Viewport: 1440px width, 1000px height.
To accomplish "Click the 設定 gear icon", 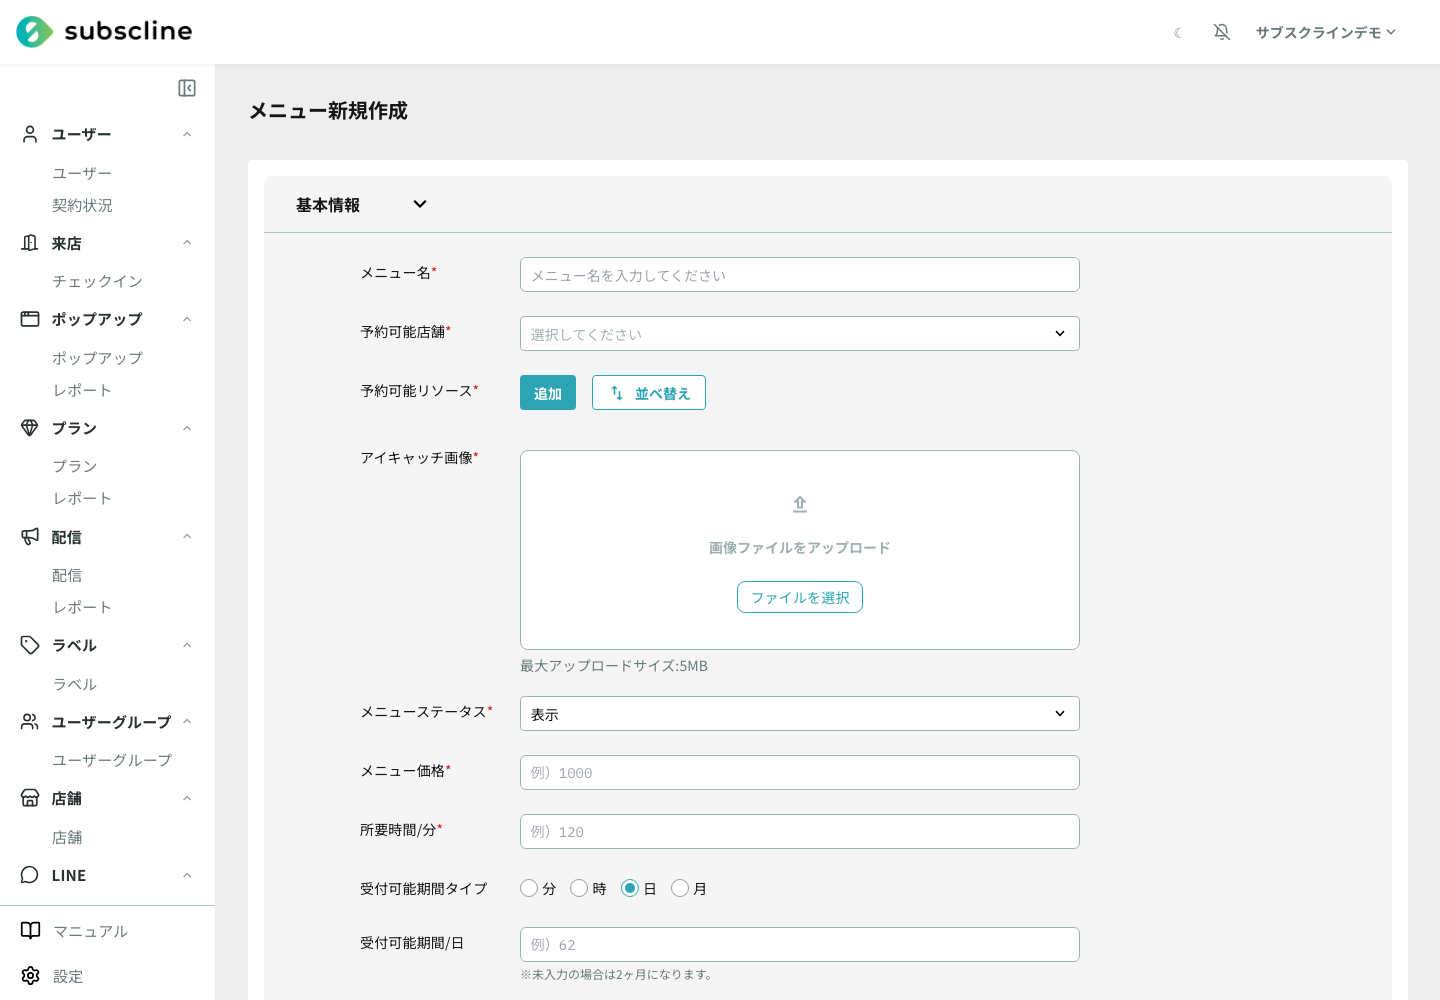I will (31, 976).
